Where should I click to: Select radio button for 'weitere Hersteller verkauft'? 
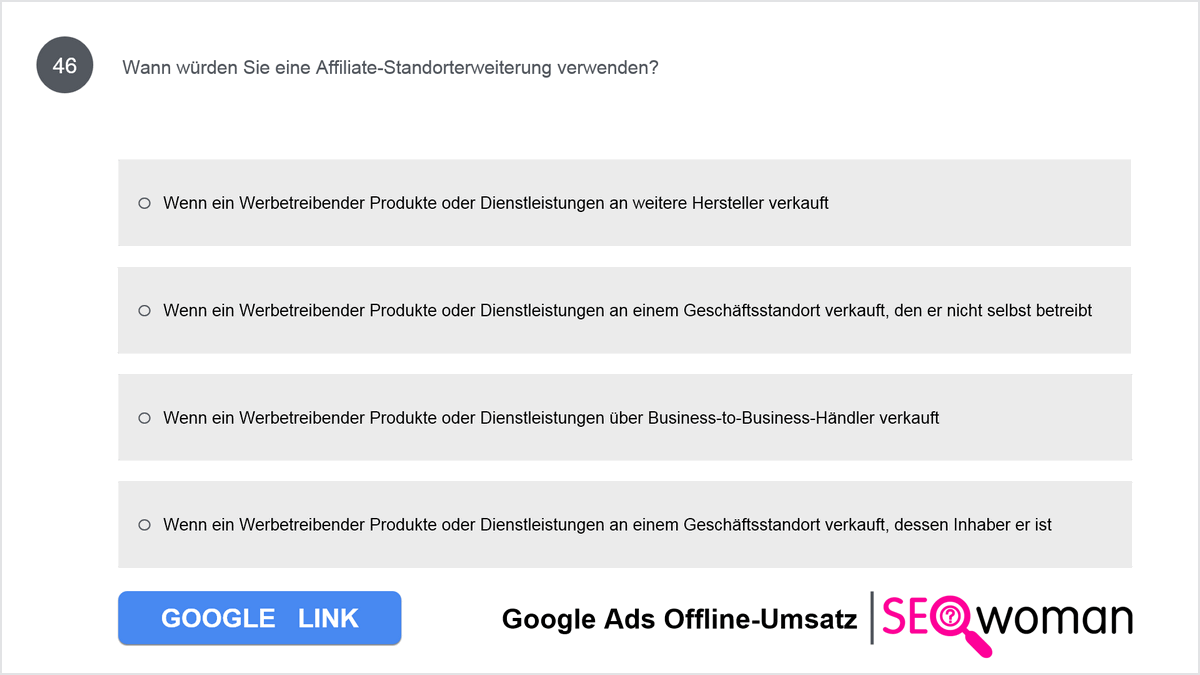click(144, 203)
